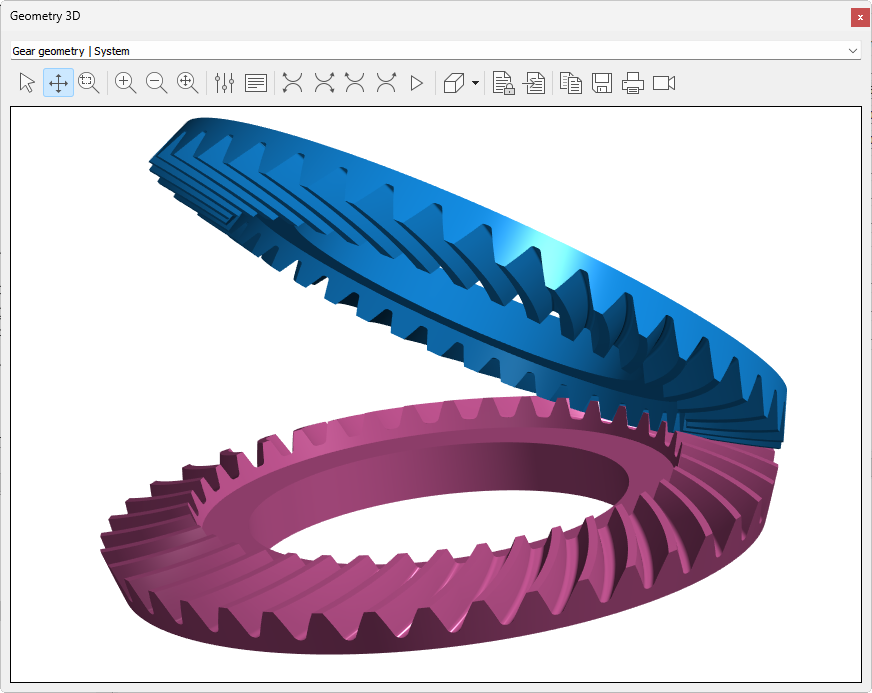Show the text info panel icon
This screenshot has height=693, width=872.
[x=256, y=83]
